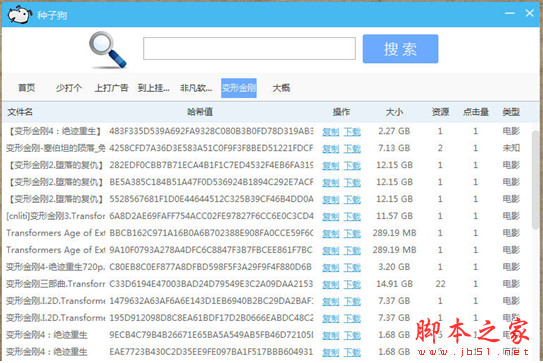Open the 上打广告 tab
543x363 pixels.
[x=112, y=88]
